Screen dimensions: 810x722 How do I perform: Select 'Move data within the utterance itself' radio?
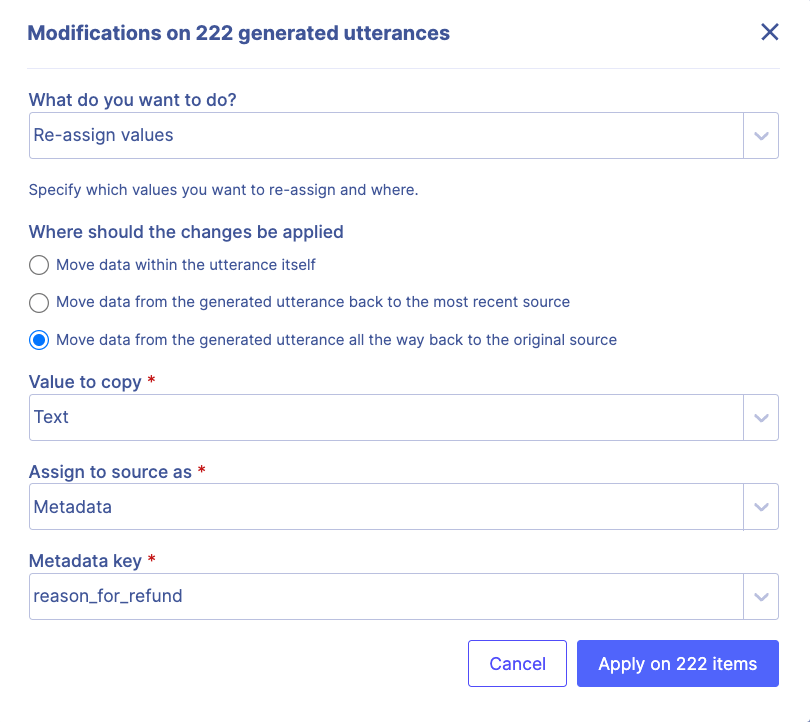point(39,265)
